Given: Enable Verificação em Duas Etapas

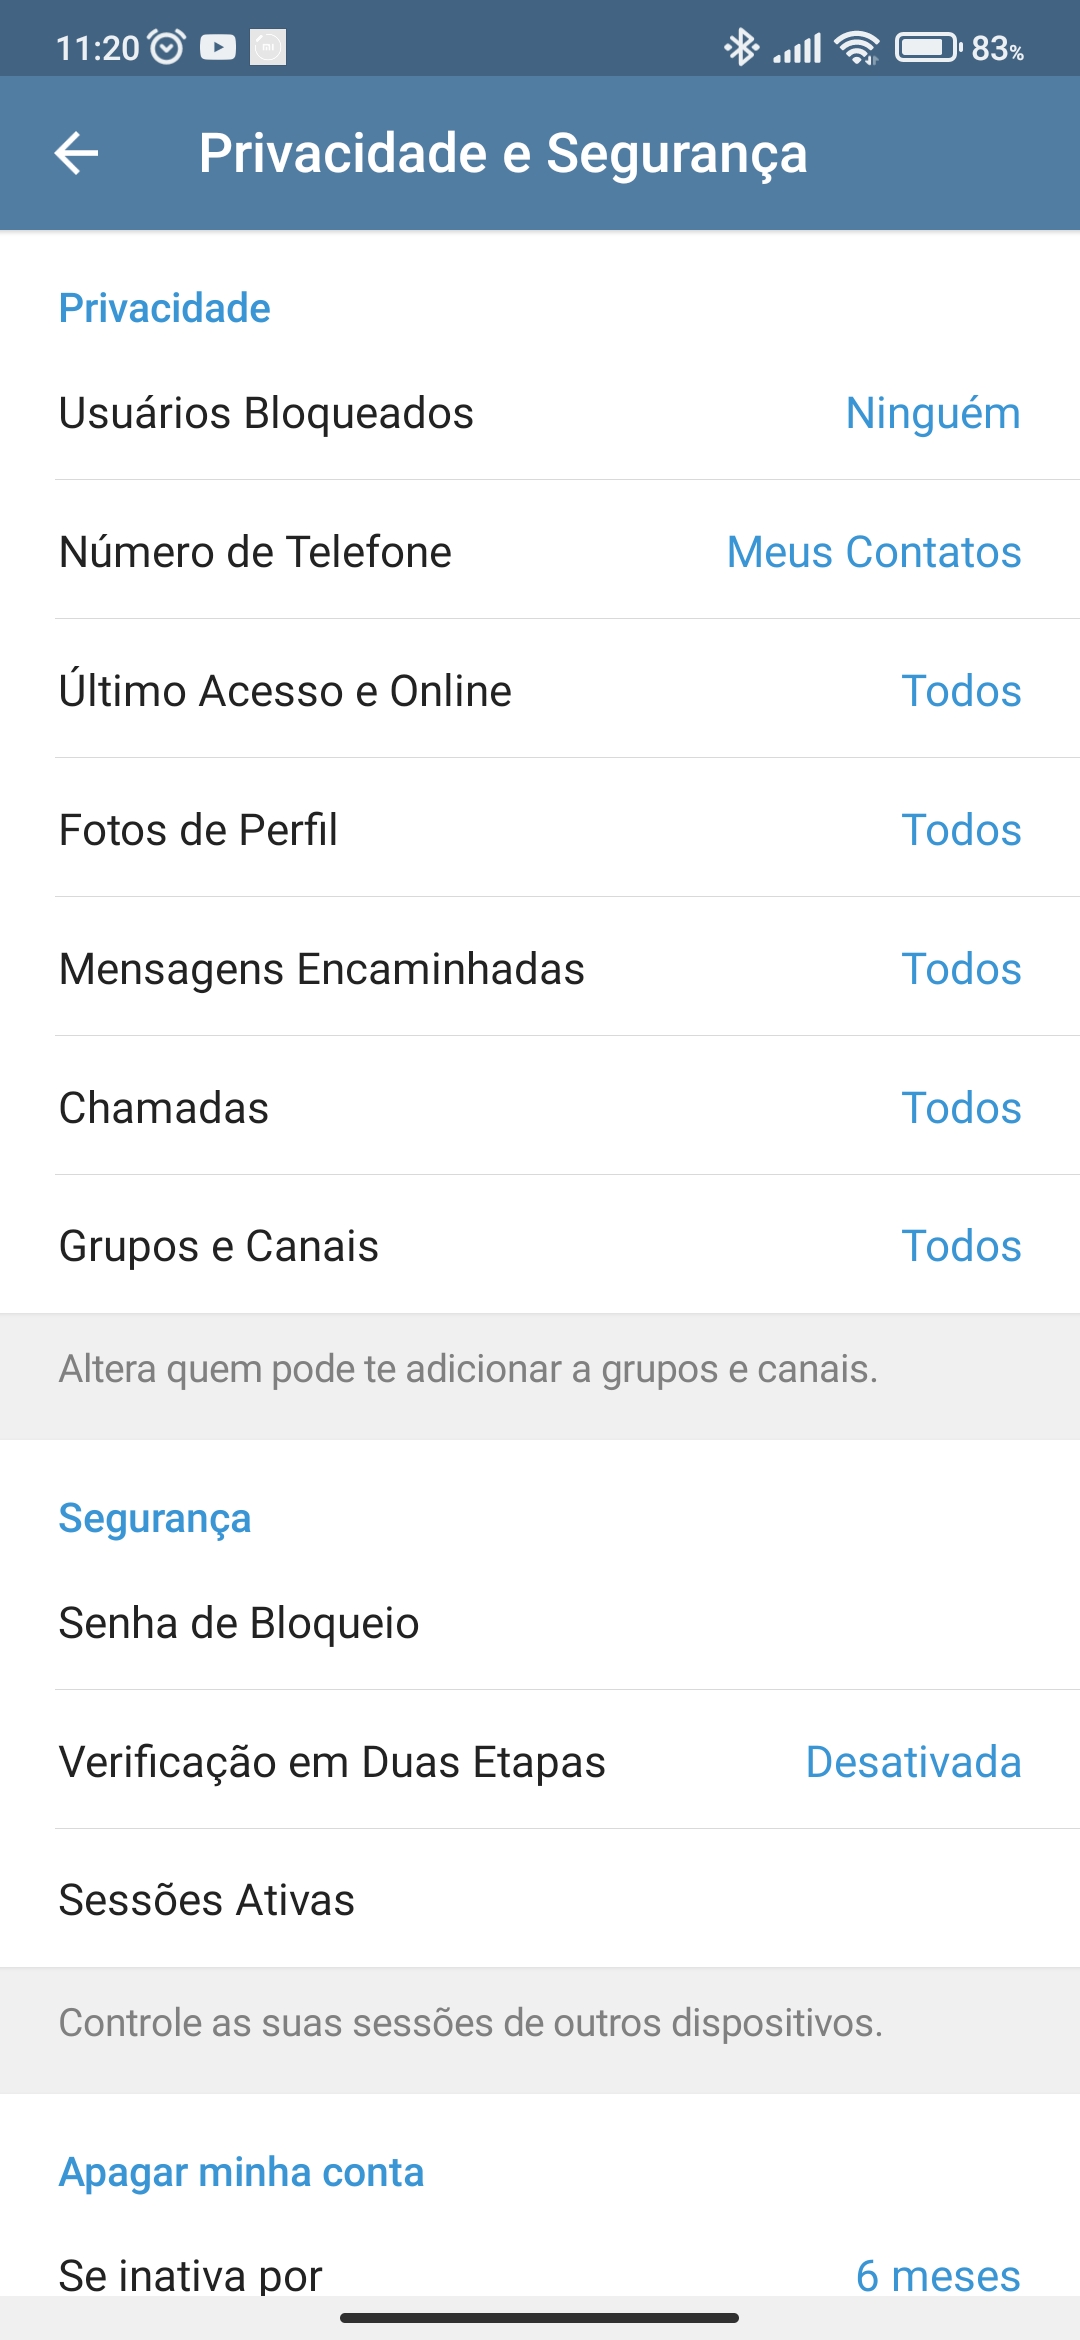Looking at the screenshot, I should tap(540, 1762).
